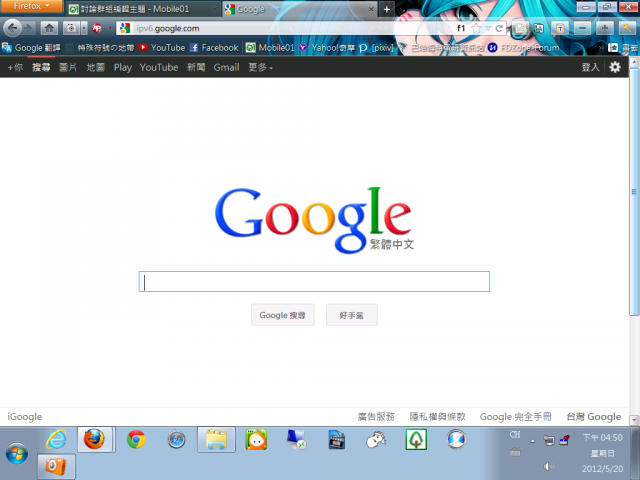
Task: Open 地圖 in the Google bar
Action: click(96, 67)
